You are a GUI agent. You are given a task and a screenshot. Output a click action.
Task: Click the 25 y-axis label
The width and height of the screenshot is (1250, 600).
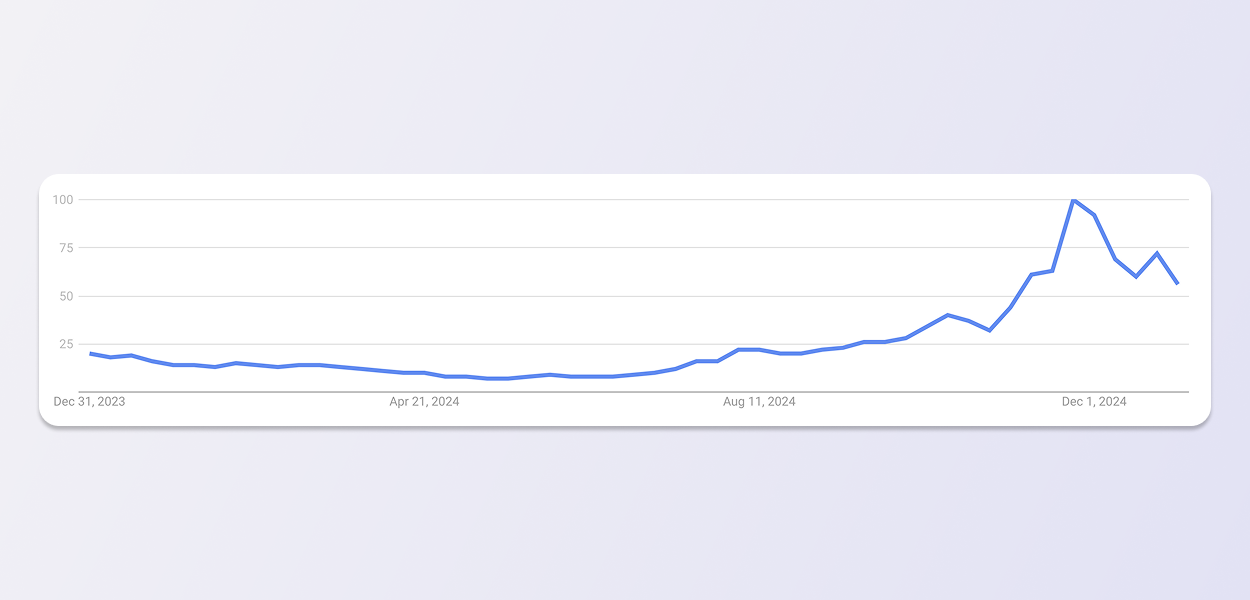coord(66,344)
